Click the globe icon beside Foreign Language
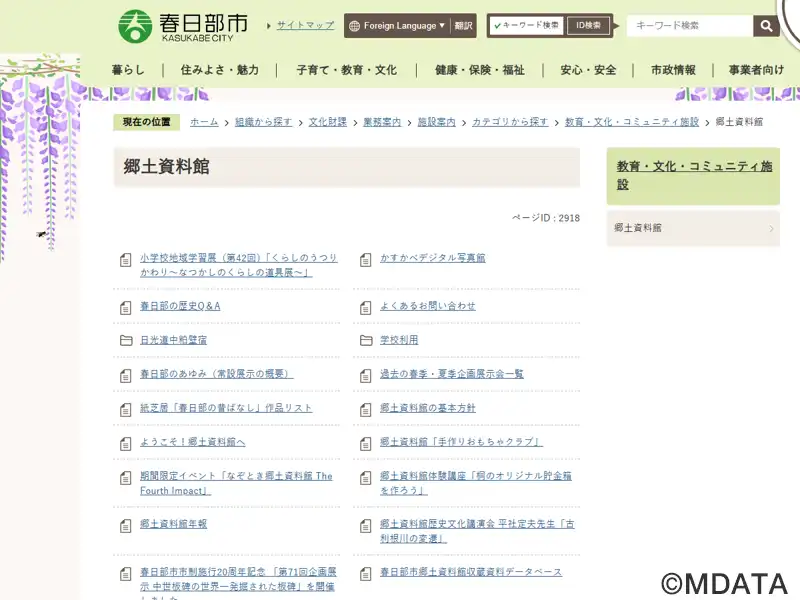This screenshot has width=800, height=600. click(354, 26)
